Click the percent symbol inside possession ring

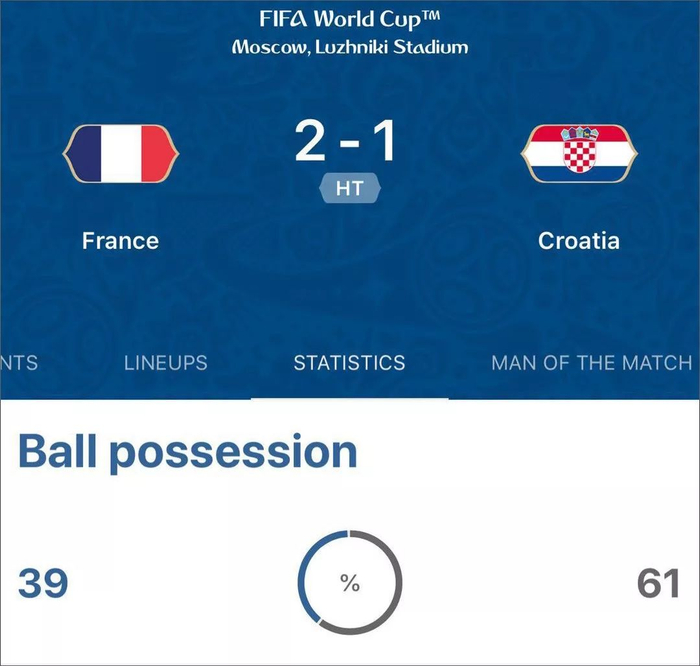click(350, 584)
